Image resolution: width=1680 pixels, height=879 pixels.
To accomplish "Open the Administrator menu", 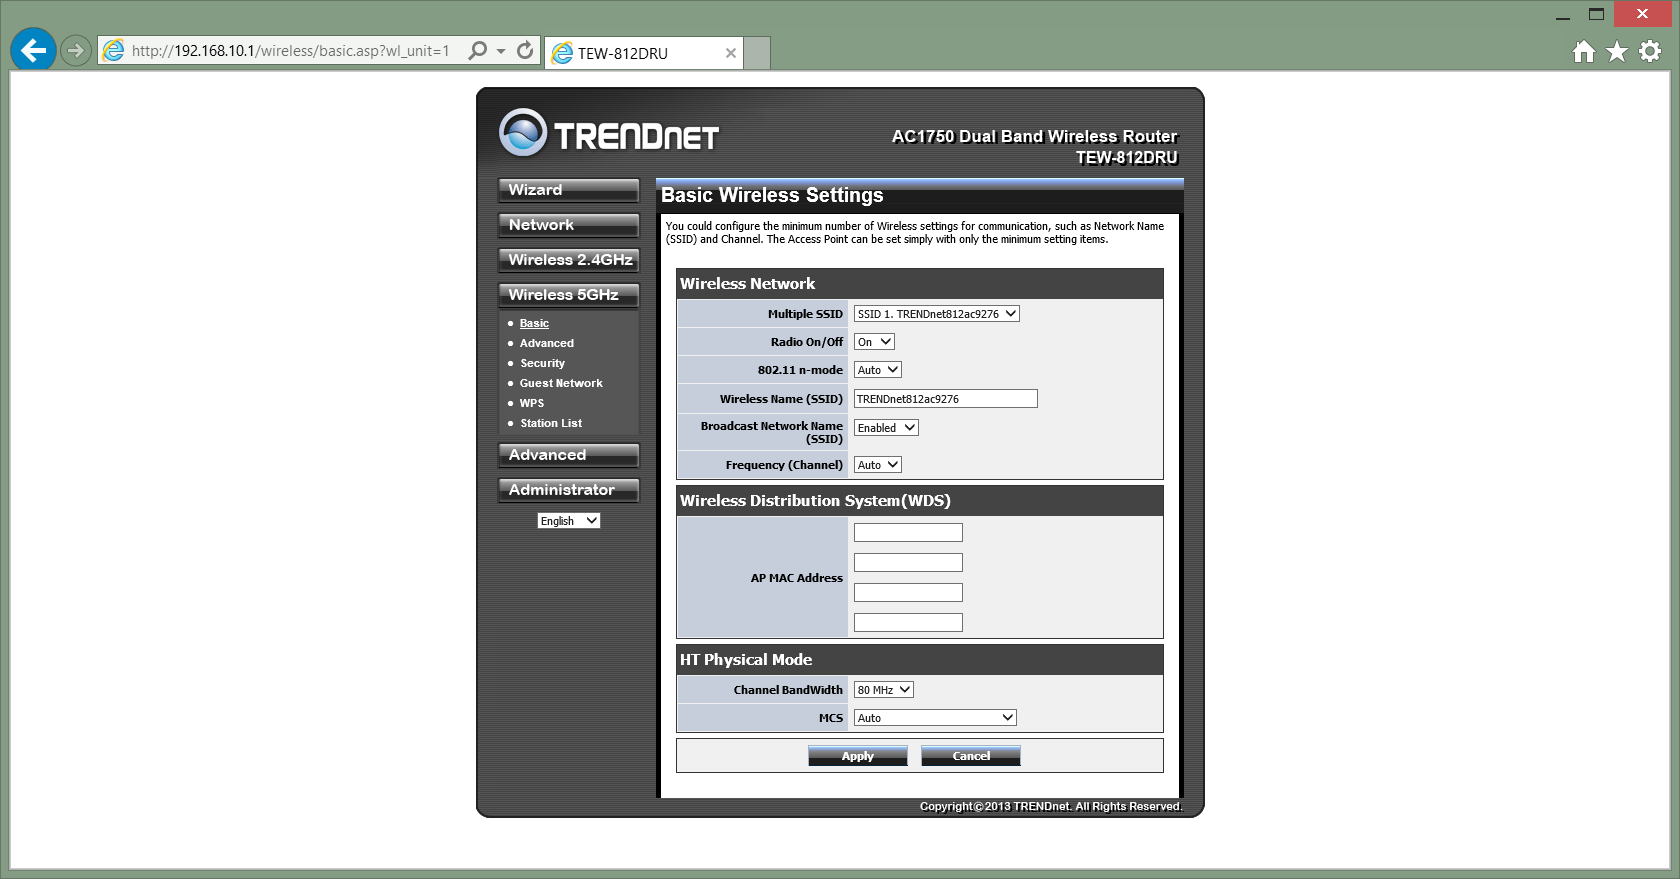I will click(x=568, y=490).
